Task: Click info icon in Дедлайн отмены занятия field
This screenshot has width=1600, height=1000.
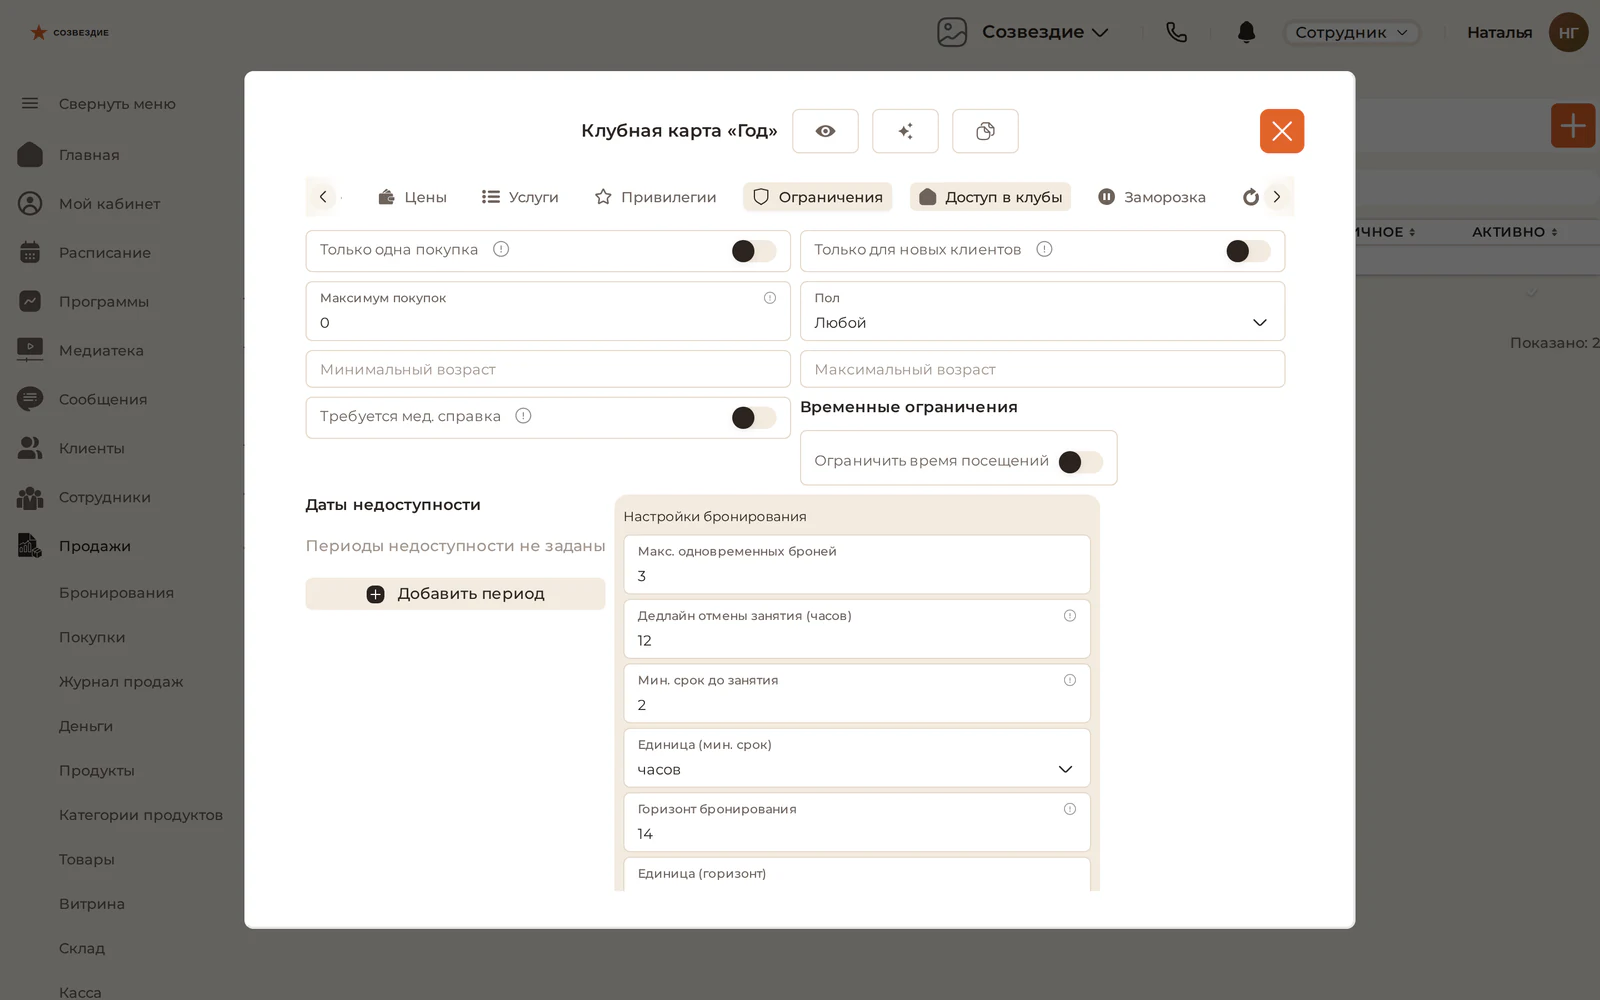Action: tap(1070, 616)
